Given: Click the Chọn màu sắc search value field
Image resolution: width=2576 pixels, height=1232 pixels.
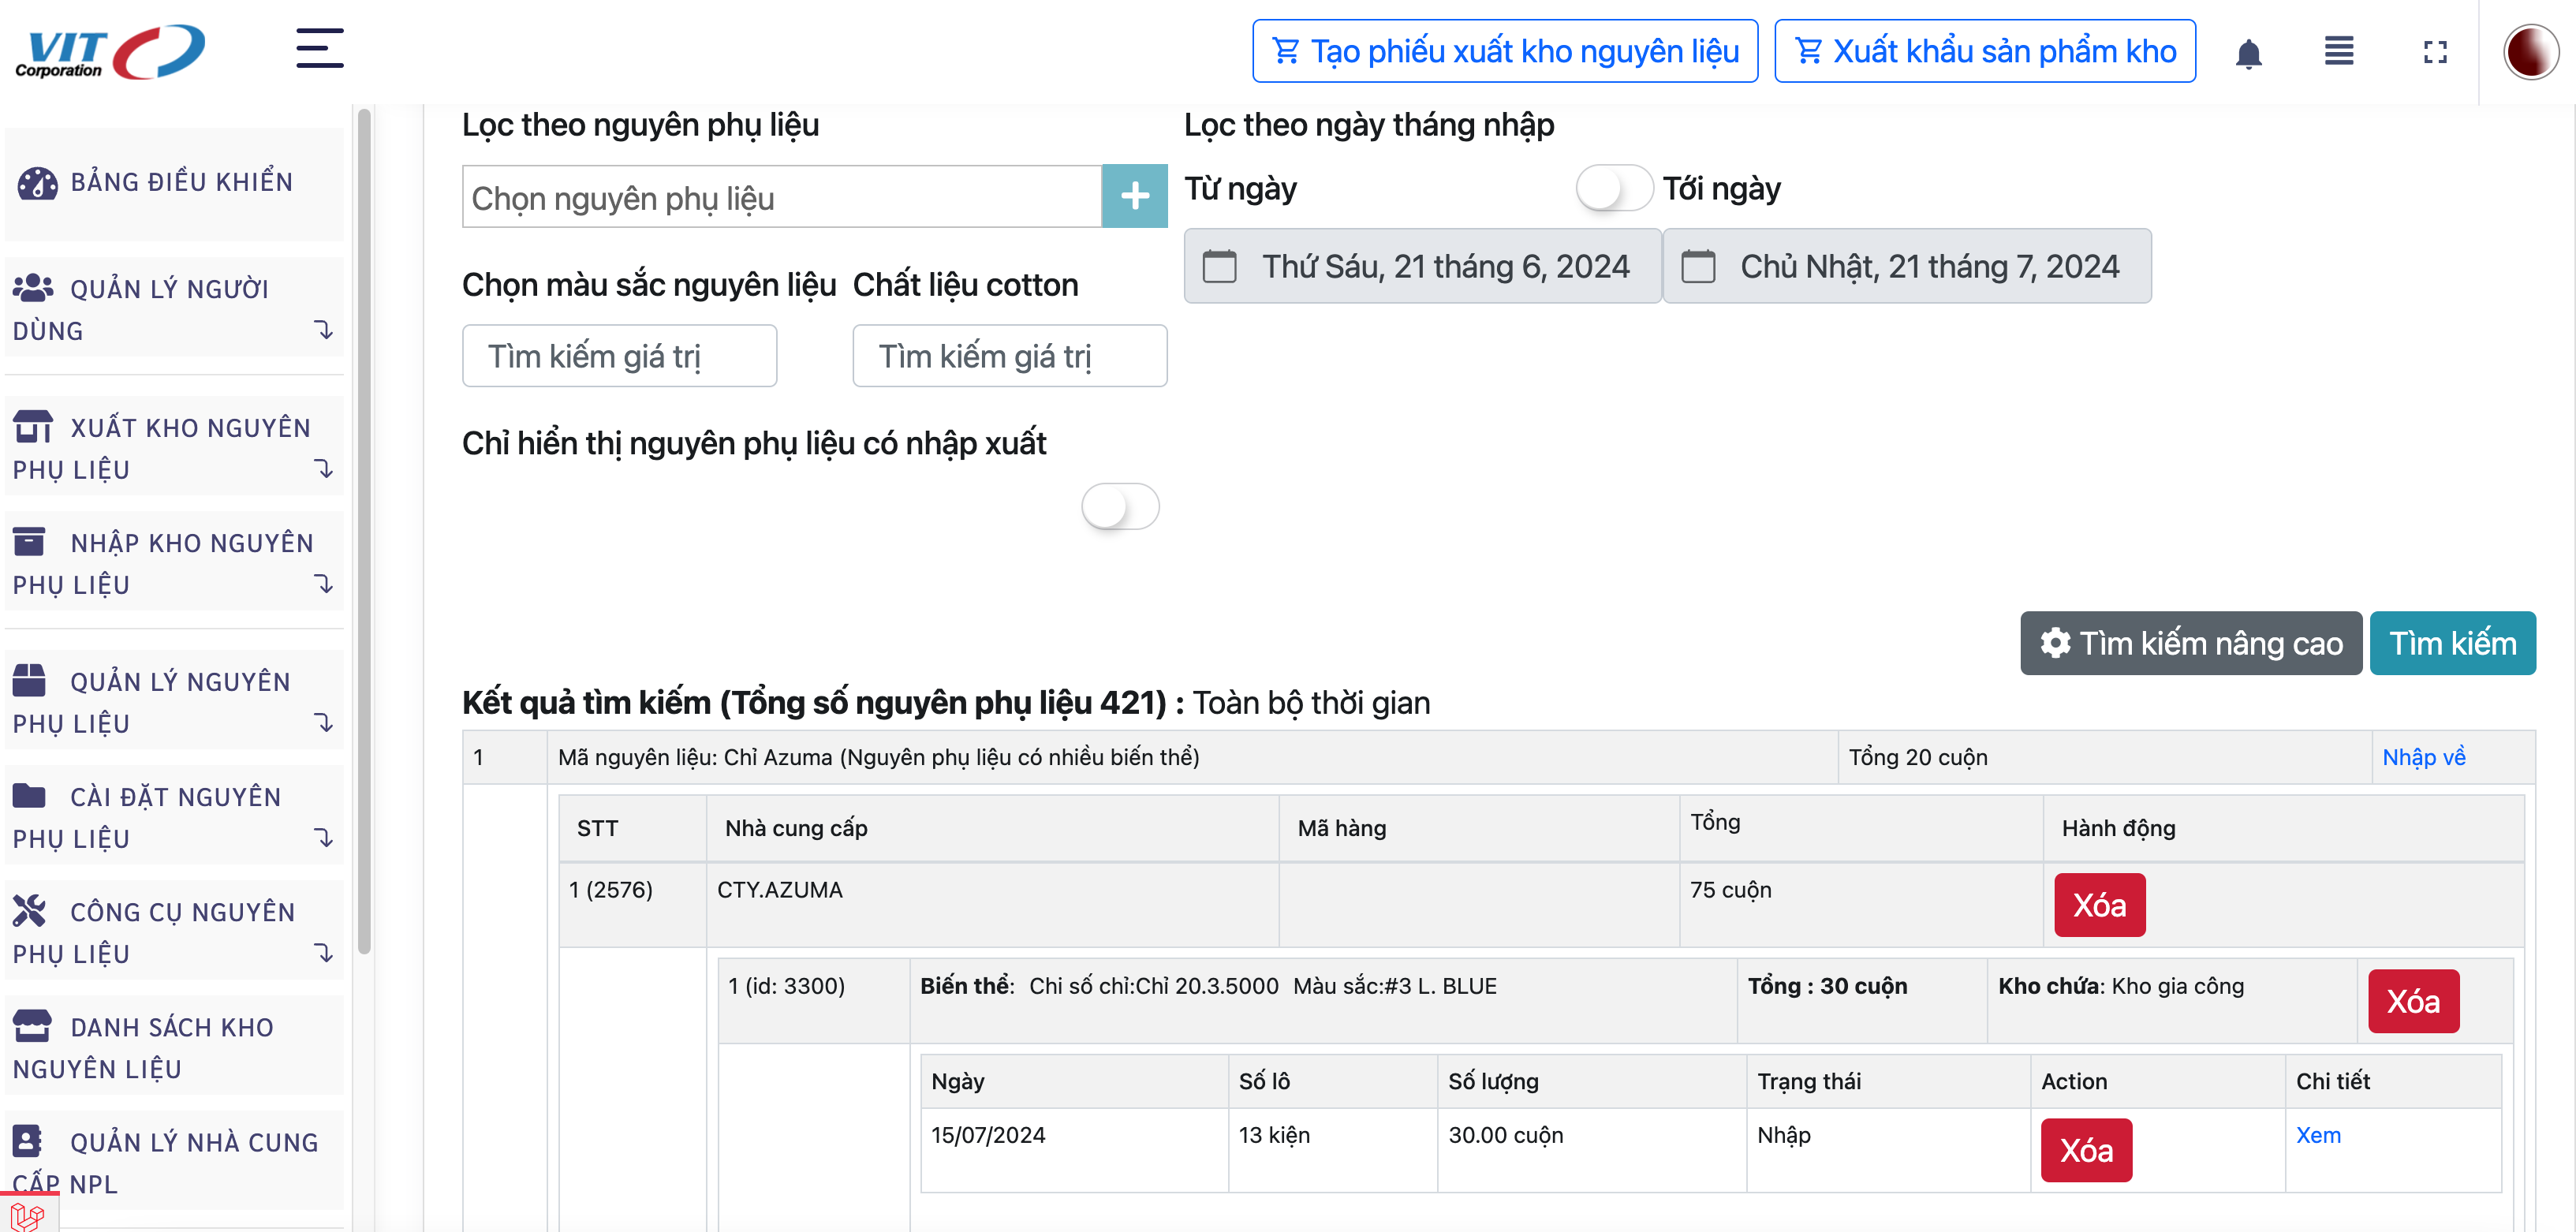Looking at the screenshot, I should (619, 356).
